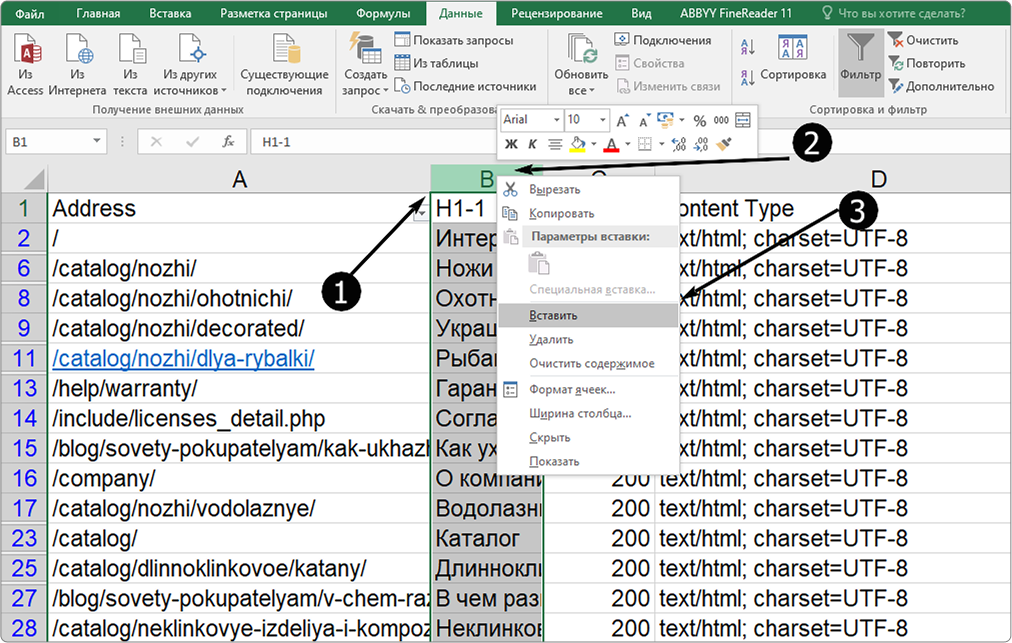Open the 'Формулы' ribbon tab
The height and width of the screenshot is (643, 1012).
[383, 13]
